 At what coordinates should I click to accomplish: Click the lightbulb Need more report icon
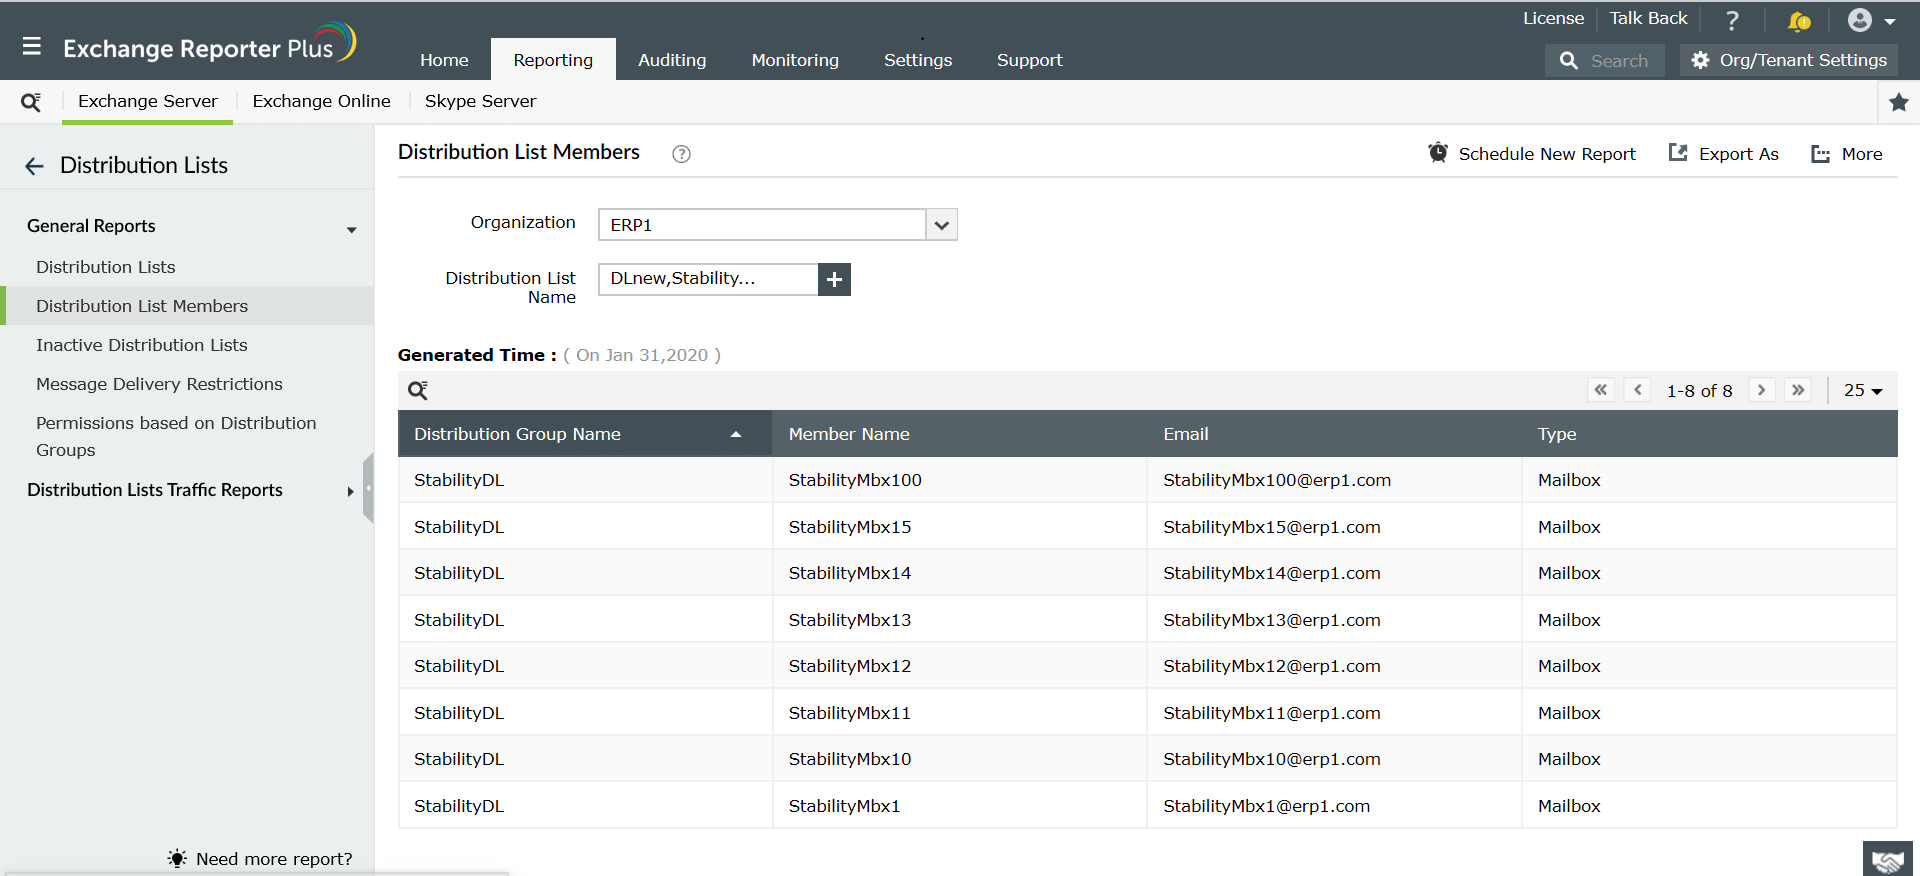point(177,858)
